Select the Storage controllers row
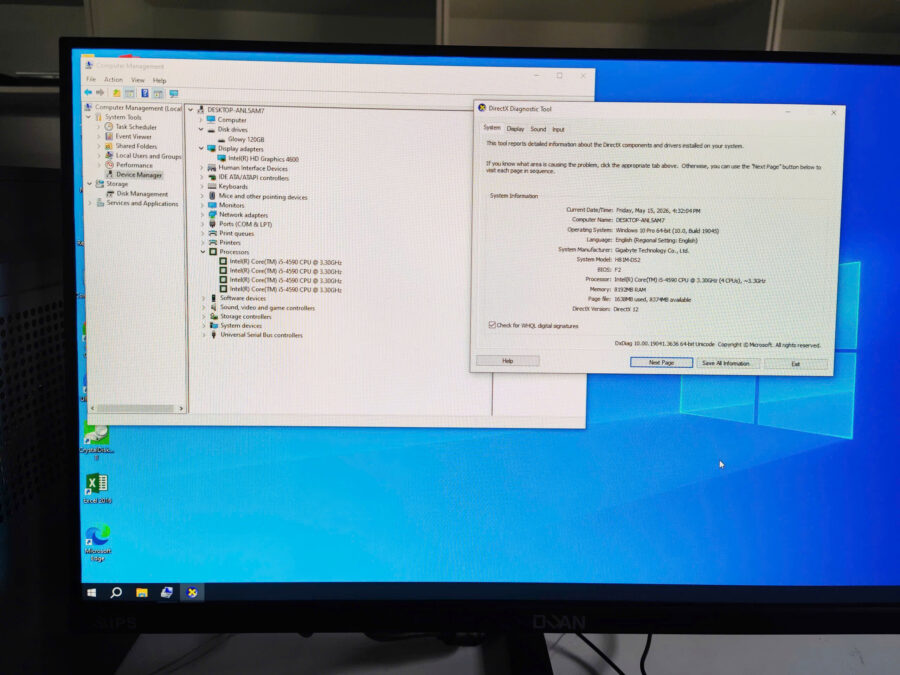Viewport: 900px width, 675px height. 240,316
